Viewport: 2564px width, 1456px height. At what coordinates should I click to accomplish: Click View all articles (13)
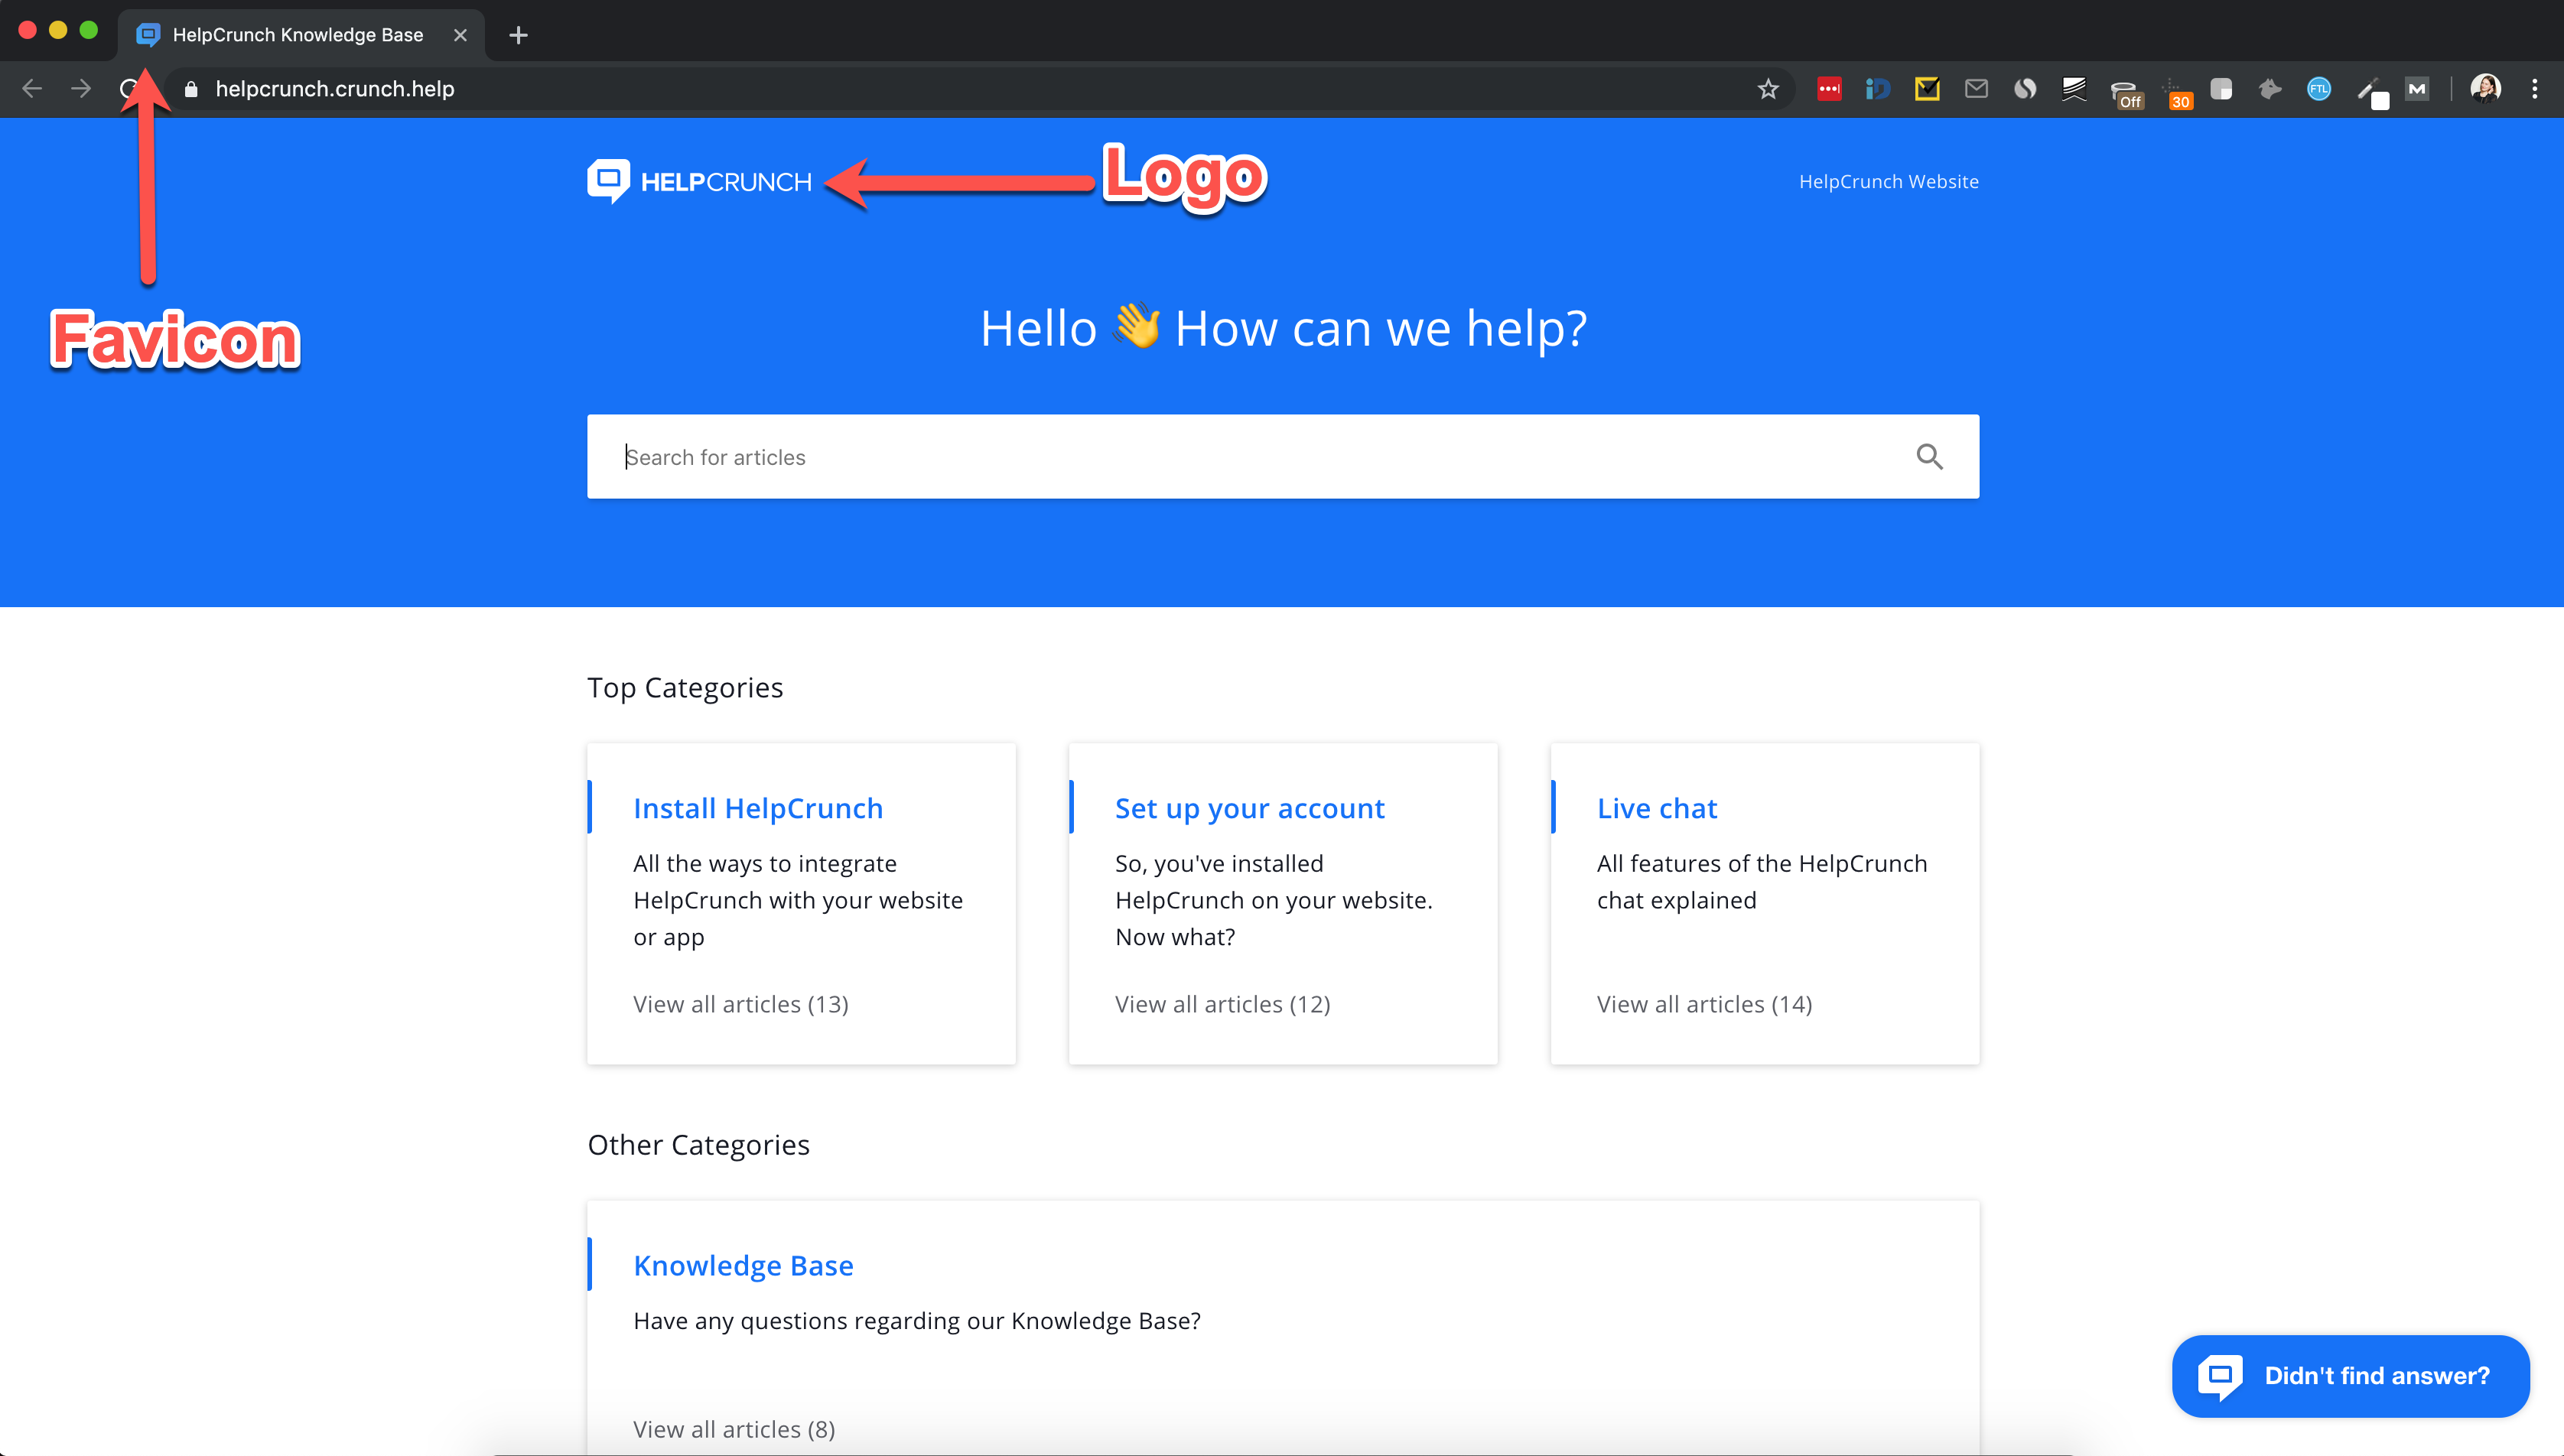(741, 1004)
